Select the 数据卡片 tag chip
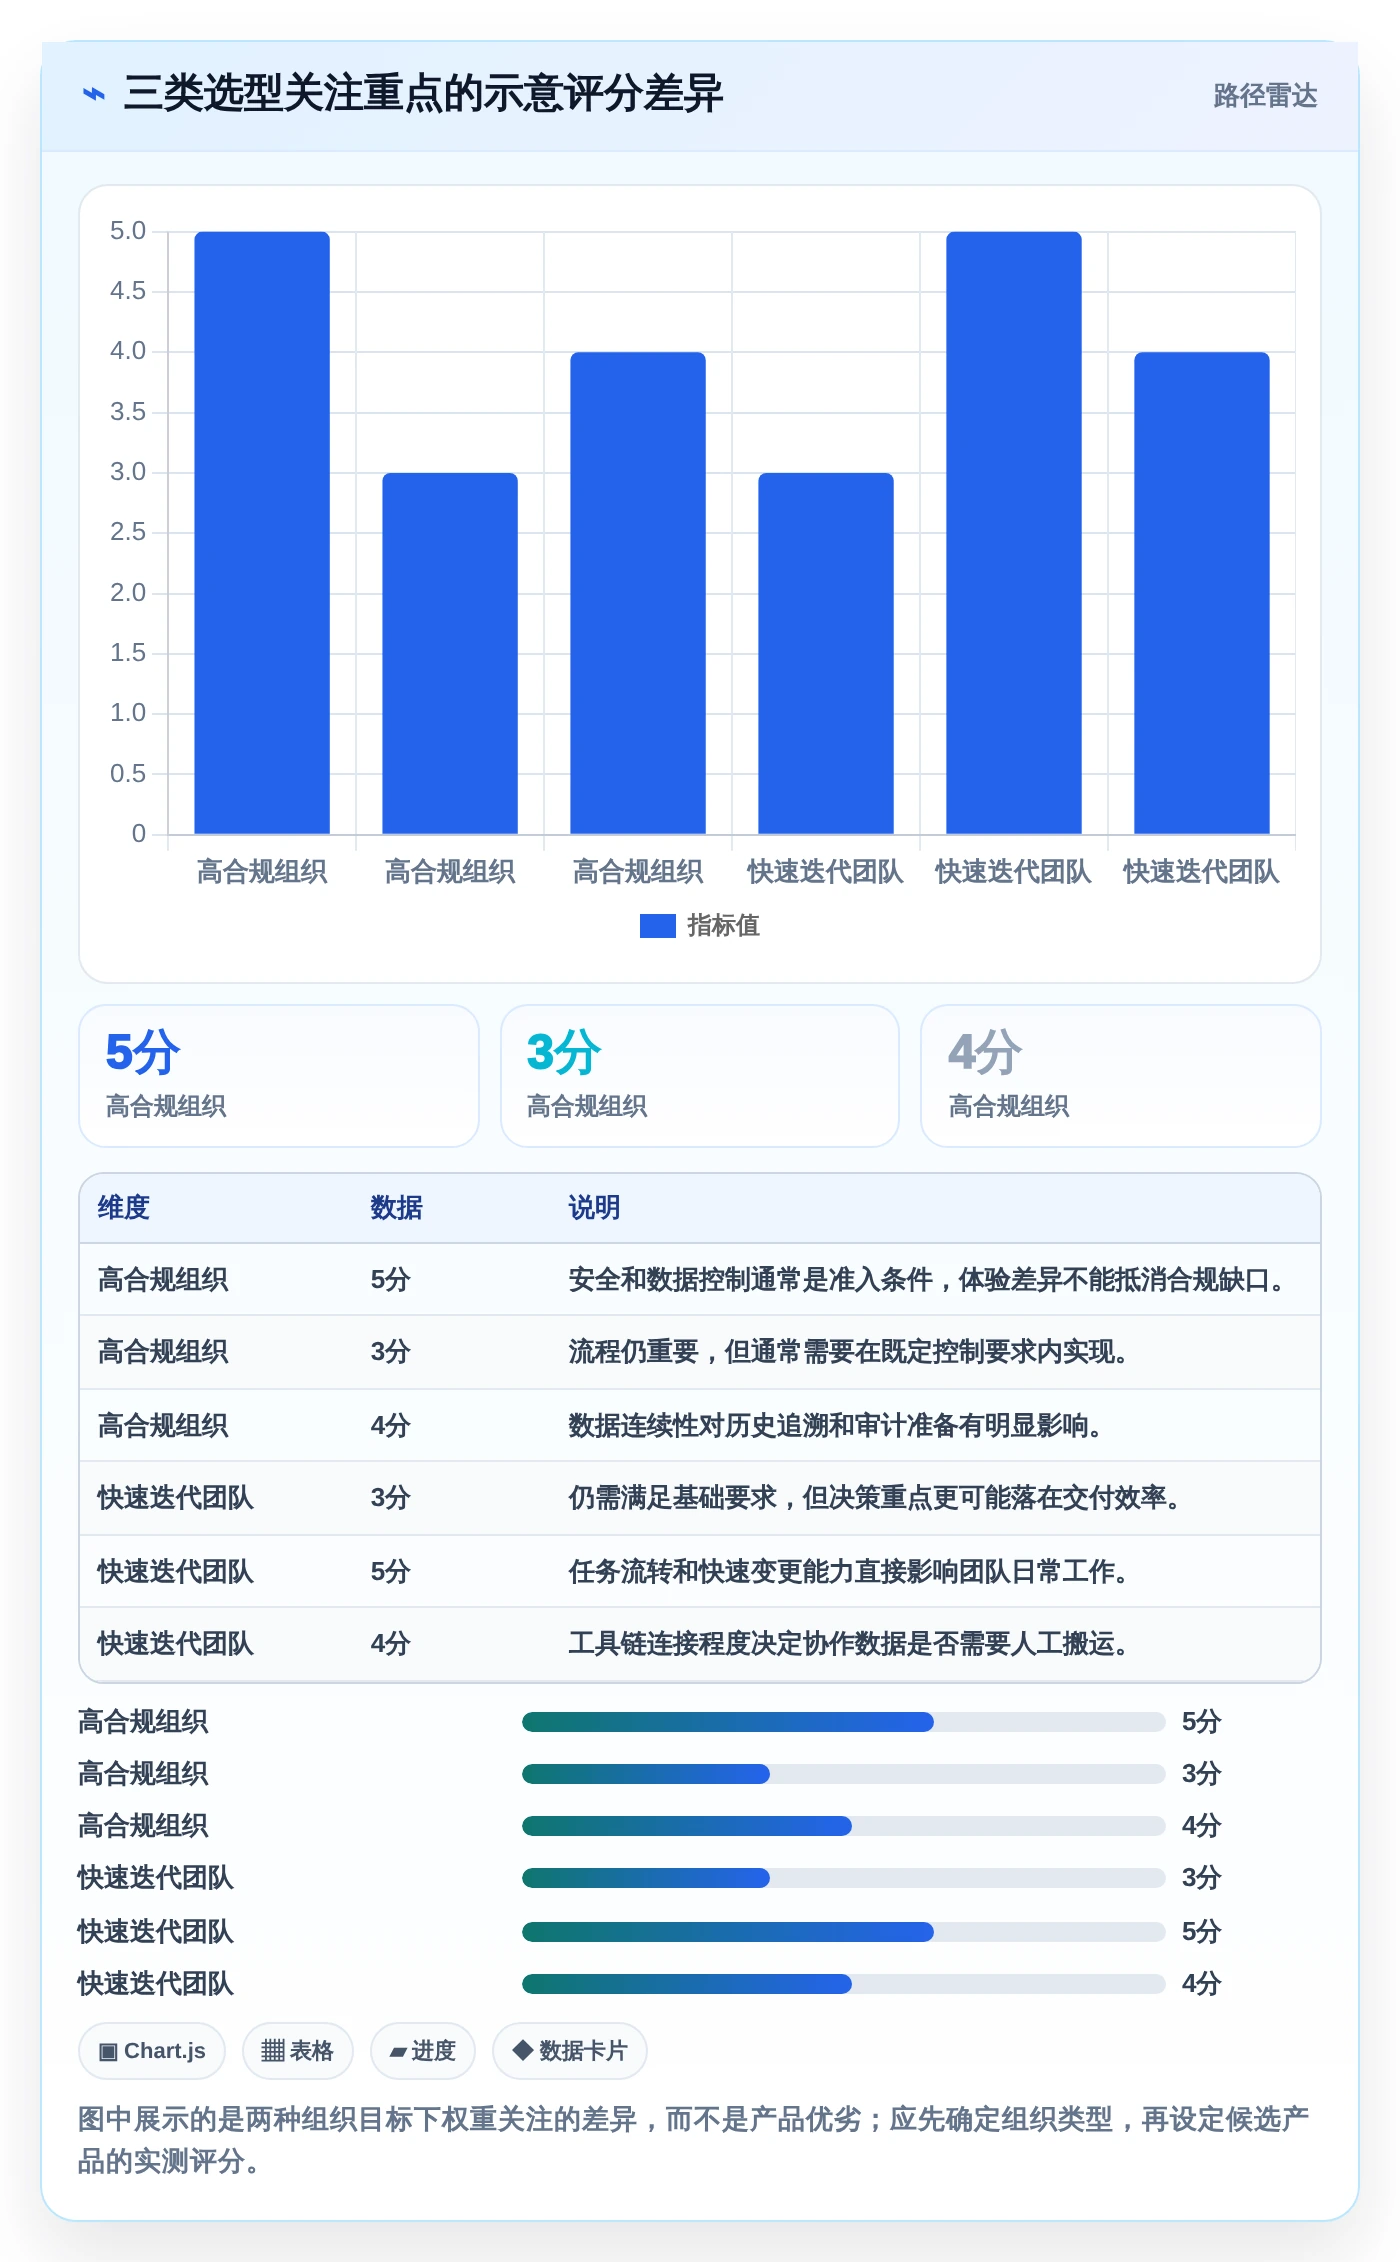This screenshot has width=1400, height=2262. tap(569, 2051)
